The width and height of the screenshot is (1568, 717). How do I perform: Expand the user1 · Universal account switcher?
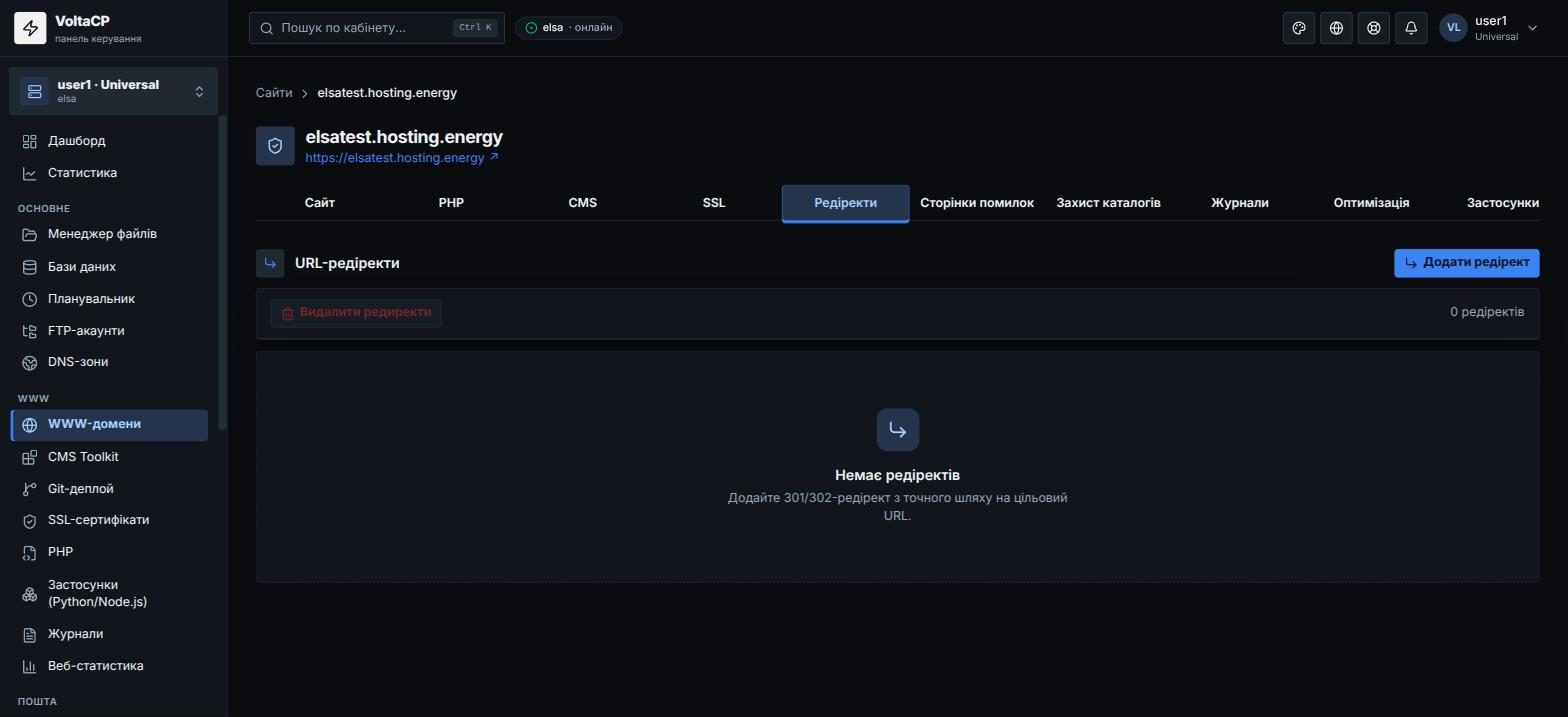click(113, 91)
